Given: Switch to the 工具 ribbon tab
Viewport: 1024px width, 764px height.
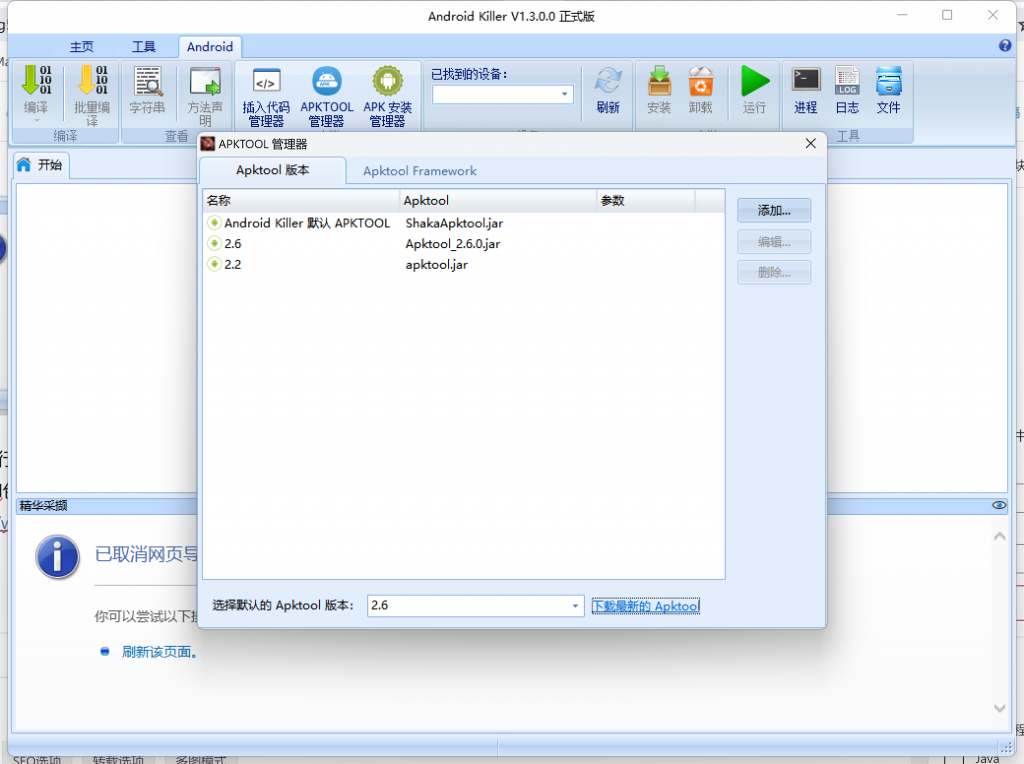Looking at the screenshot, I should [144, 47].
